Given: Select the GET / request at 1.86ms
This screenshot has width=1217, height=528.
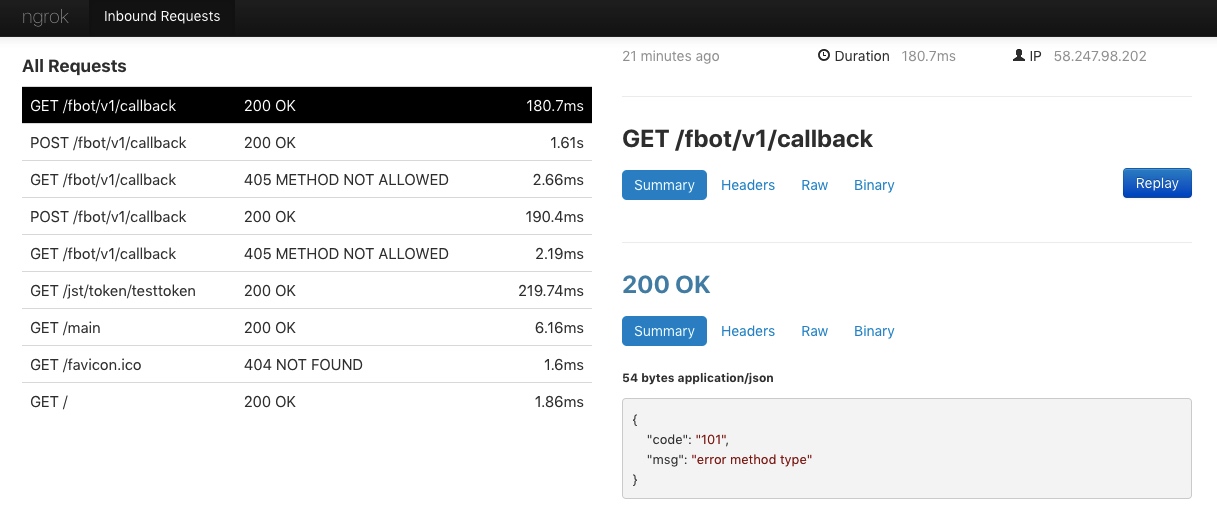Looking at the screenshot, I should point(306,402).
